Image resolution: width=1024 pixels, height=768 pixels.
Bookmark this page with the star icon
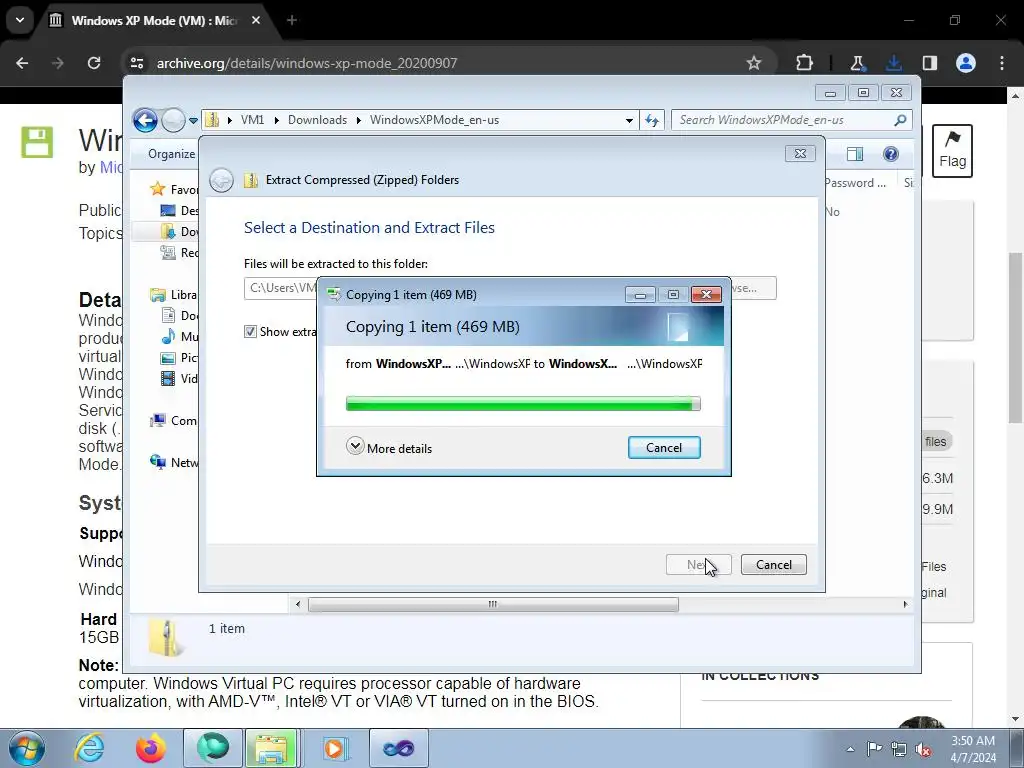point(754,63)
